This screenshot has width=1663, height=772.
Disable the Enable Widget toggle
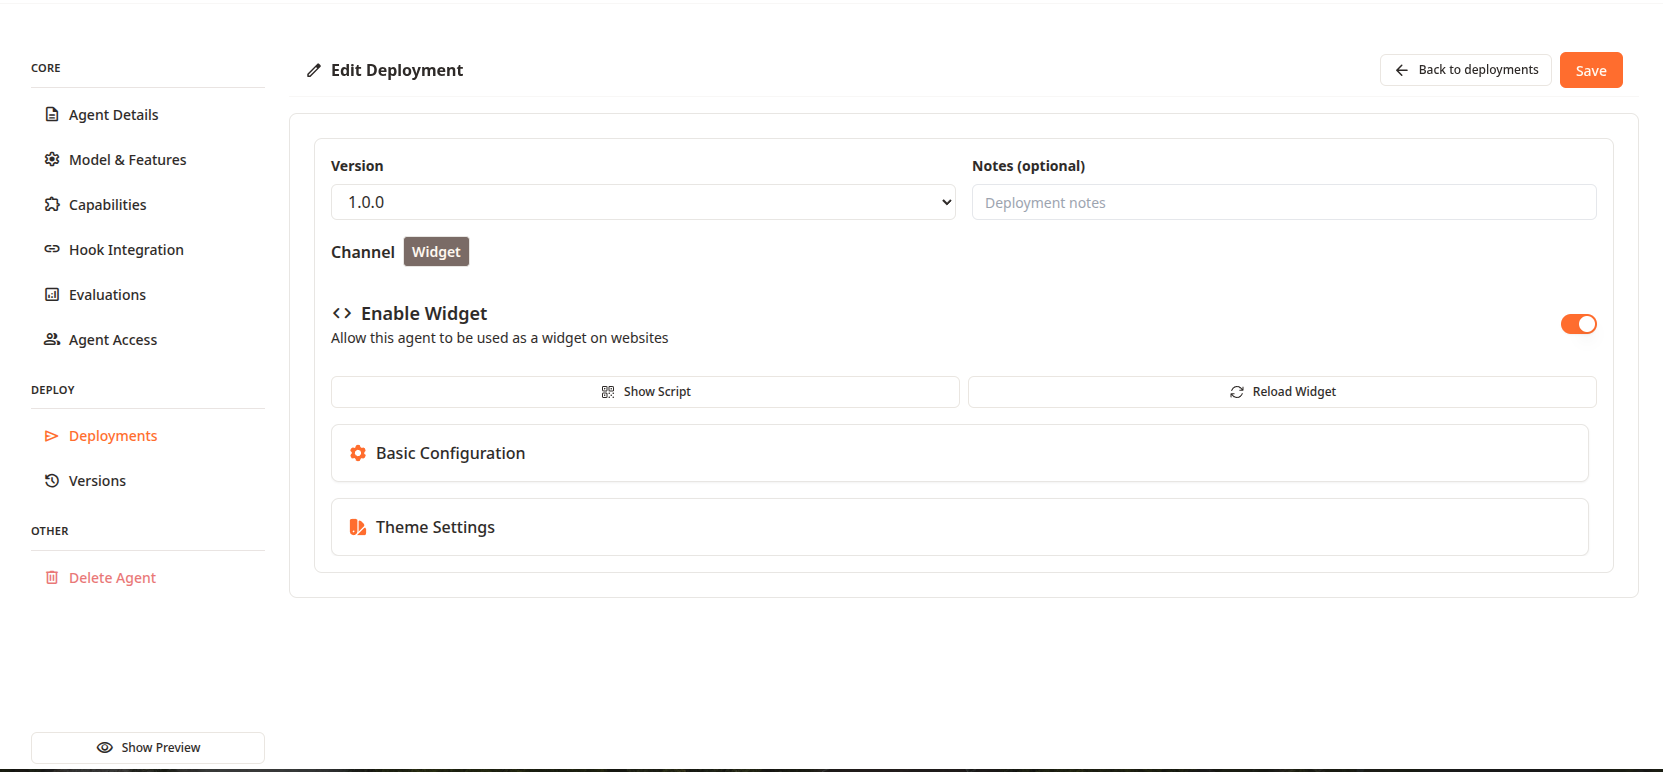tap(1578, 324)
